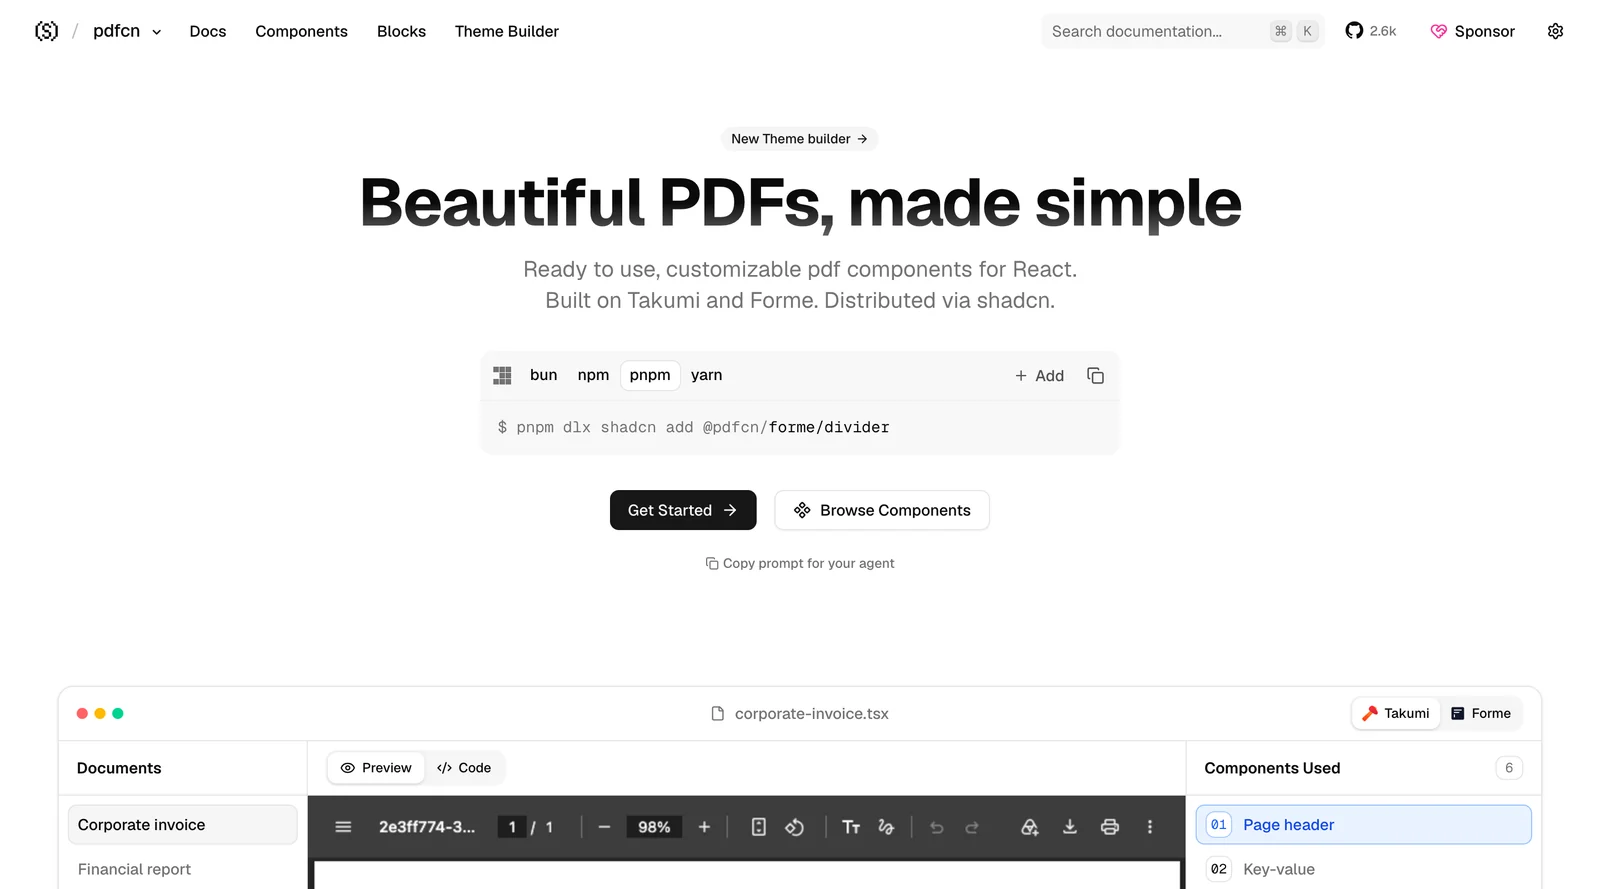The height and width of the screenshot is (889, 1600).
Task: Switch the demo to Forme engine
Action: pyautogui.click(x=1481, y=713)
